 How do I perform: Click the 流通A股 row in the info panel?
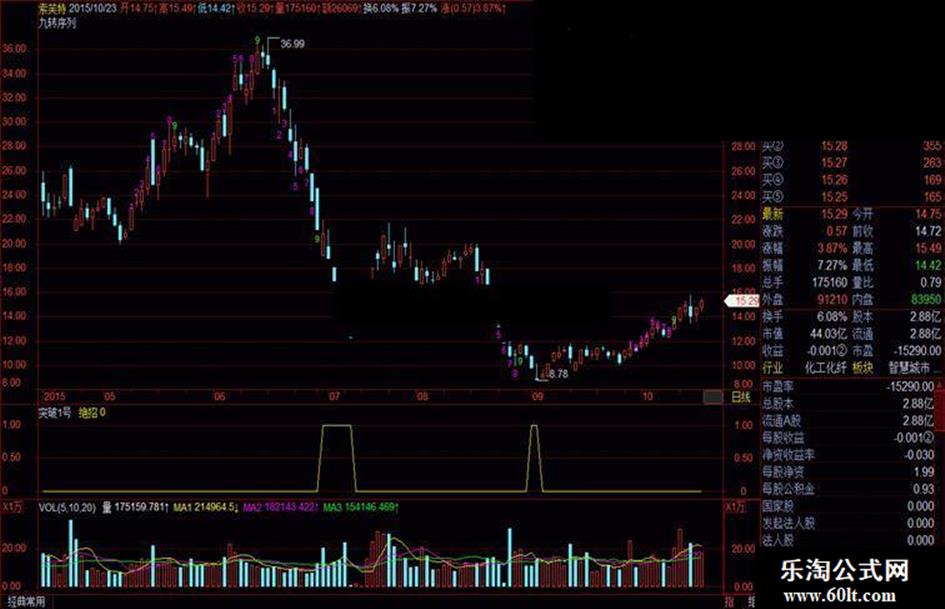(848, 420)
